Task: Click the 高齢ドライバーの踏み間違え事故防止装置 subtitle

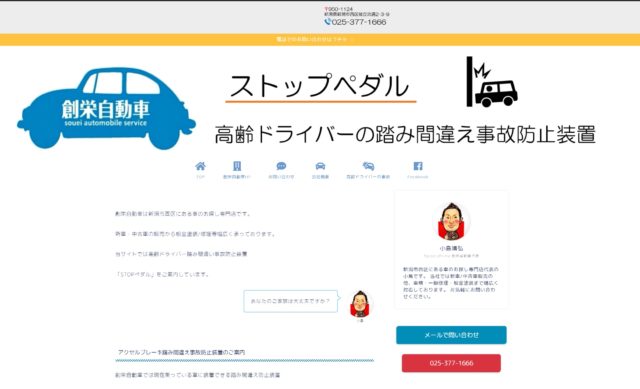Action: [x=405, y=134]
